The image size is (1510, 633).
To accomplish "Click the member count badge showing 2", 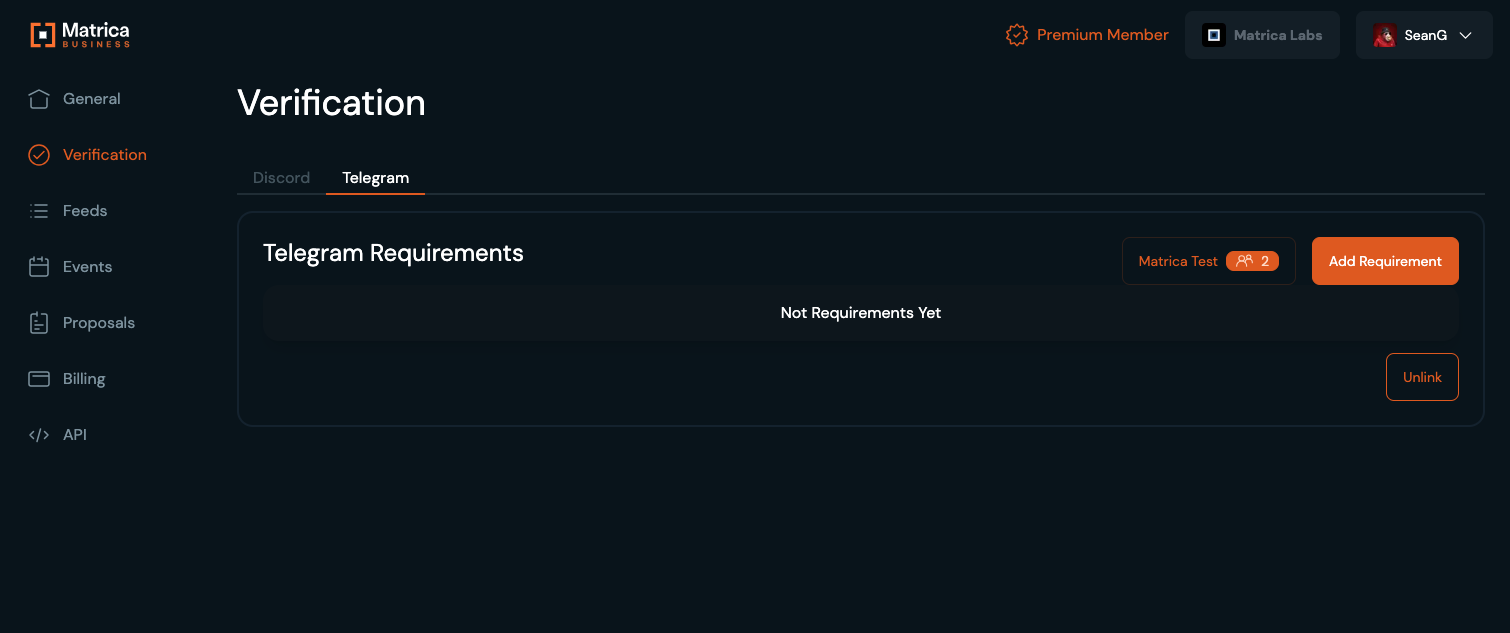I will [1252, 261].
